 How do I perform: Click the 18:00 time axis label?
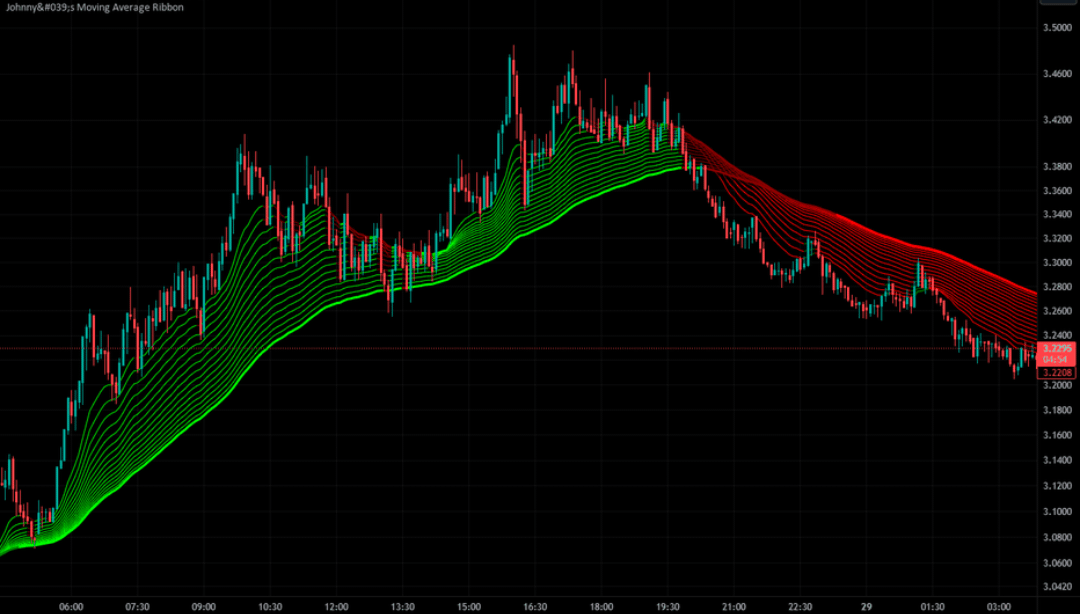tap(601, 607)
